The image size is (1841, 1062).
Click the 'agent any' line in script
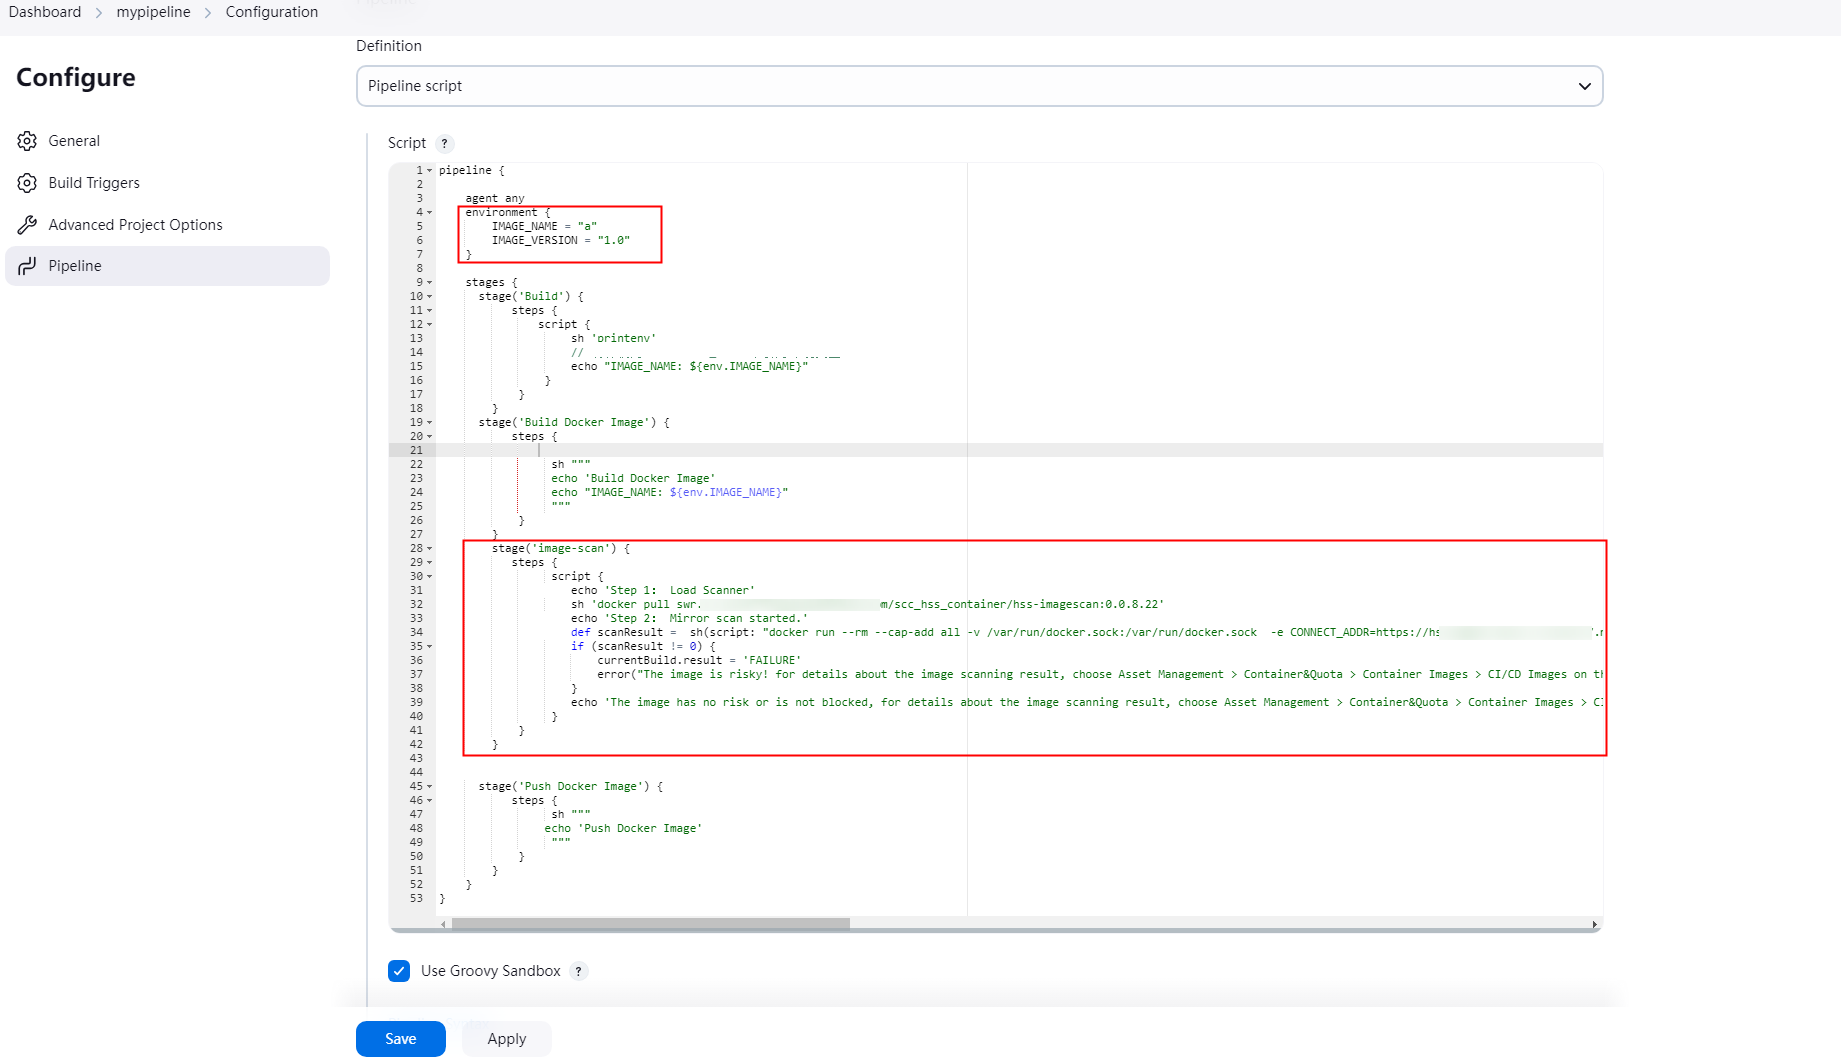[x=494, y=198]
